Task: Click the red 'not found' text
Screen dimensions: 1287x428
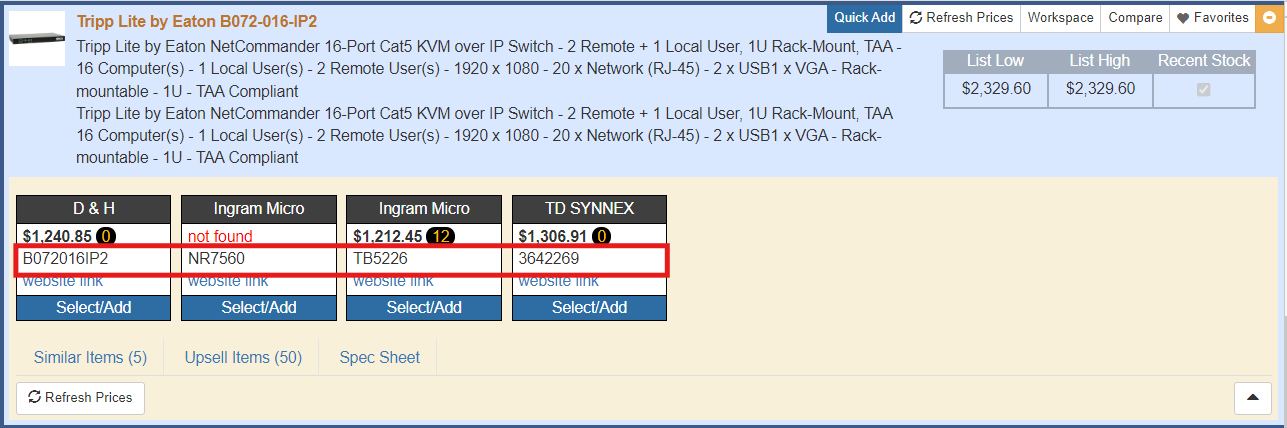Action: pyautogui.click(x=220, y=237)
